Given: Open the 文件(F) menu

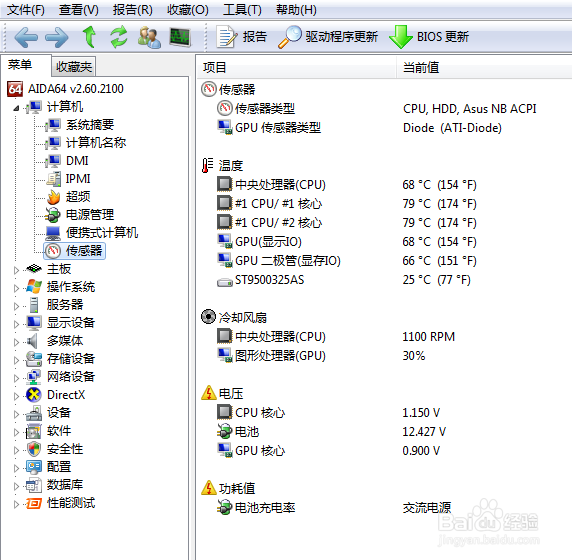Looking at the screenshot, I should (26, 9).
